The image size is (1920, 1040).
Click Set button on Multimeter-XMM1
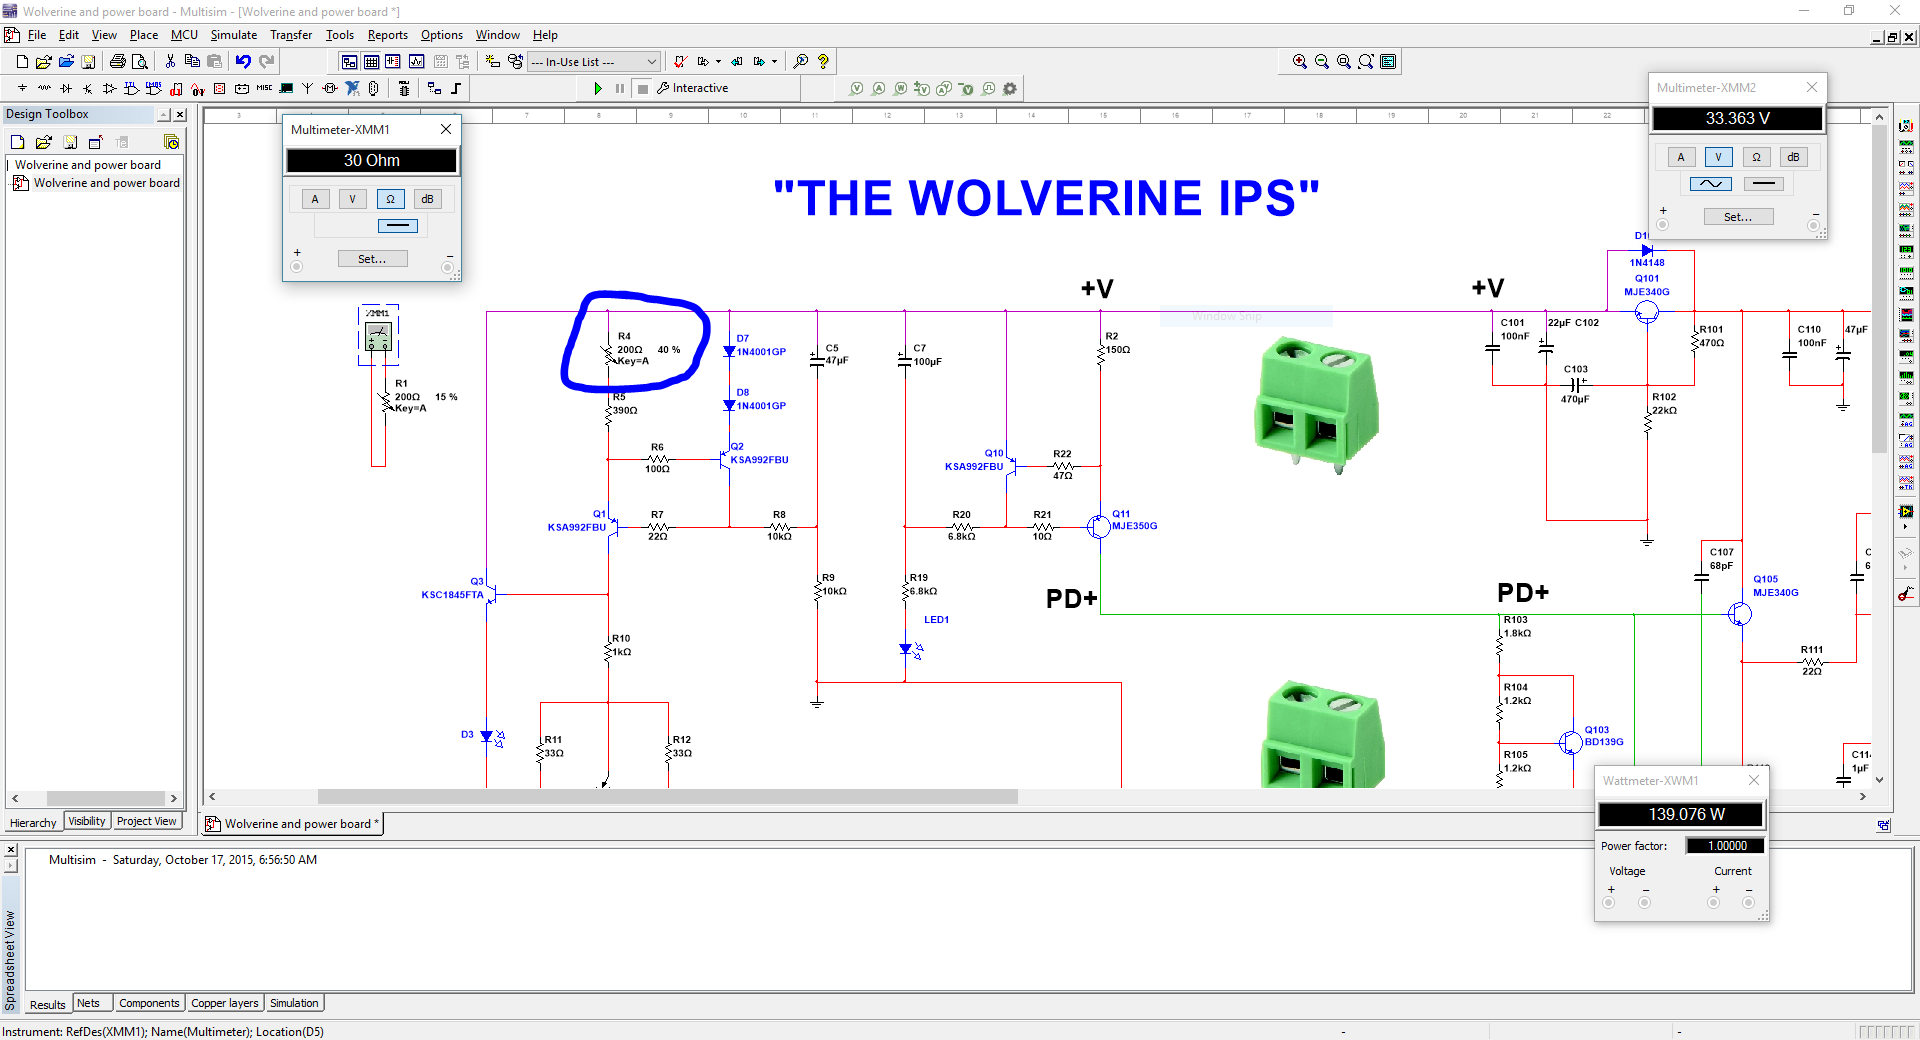click(372, 258)
